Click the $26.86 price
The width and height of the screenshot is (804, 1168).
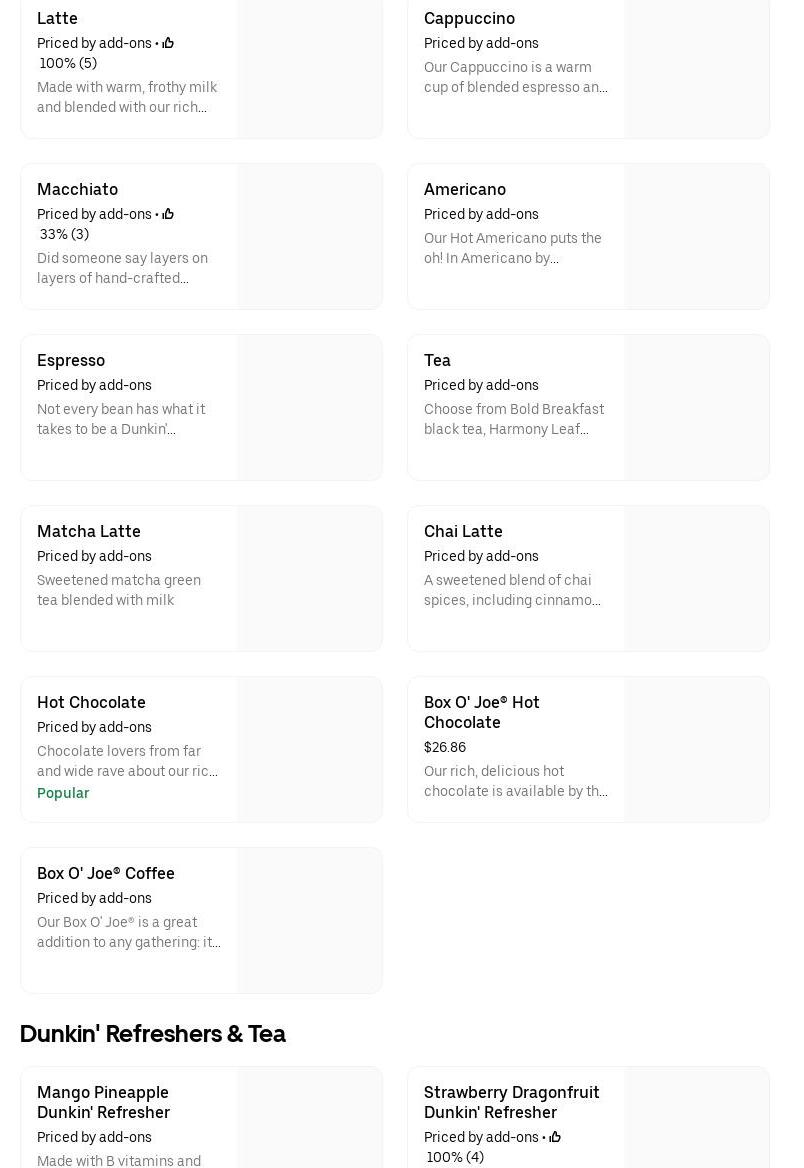click(445, 747)
